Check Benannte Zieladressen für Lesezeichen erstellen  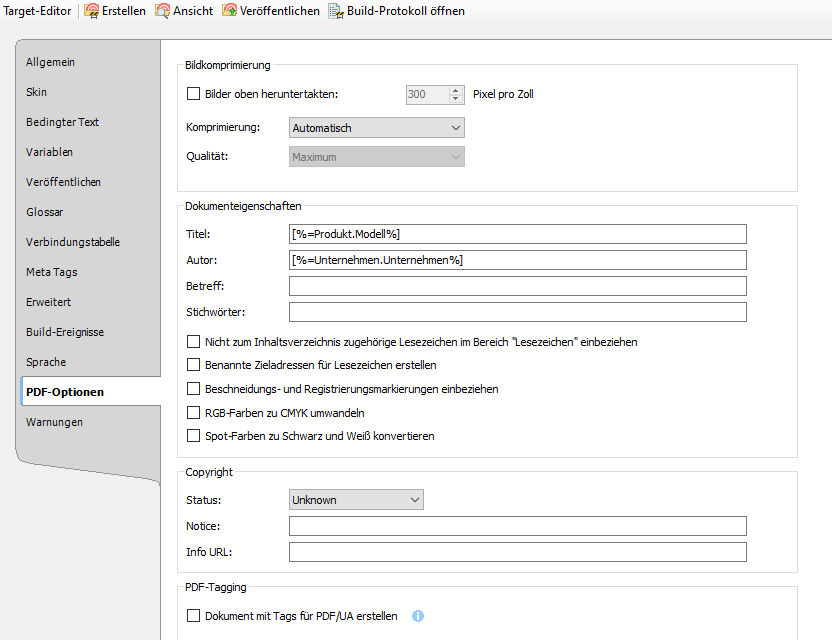click(194, 365)
